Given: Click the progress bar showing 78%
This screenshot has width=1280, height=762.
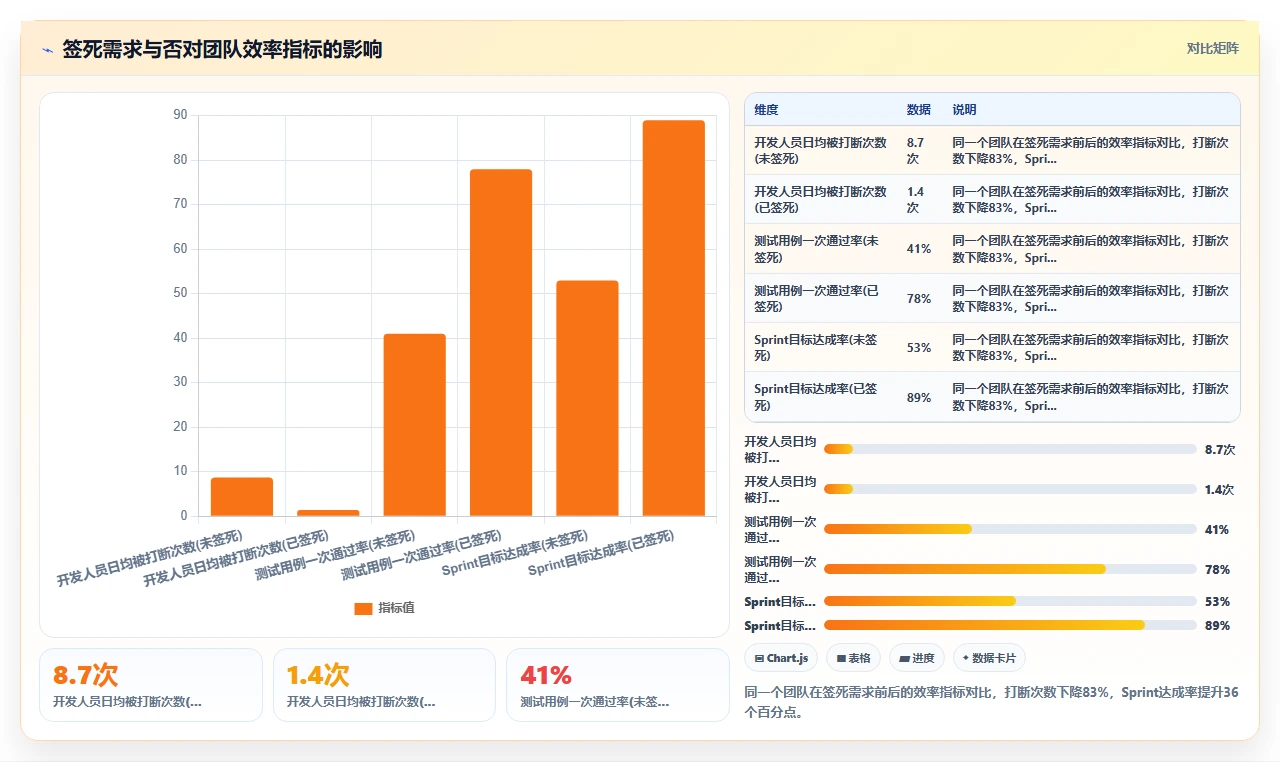Looking at the screenshot, I should [1010, 569].
